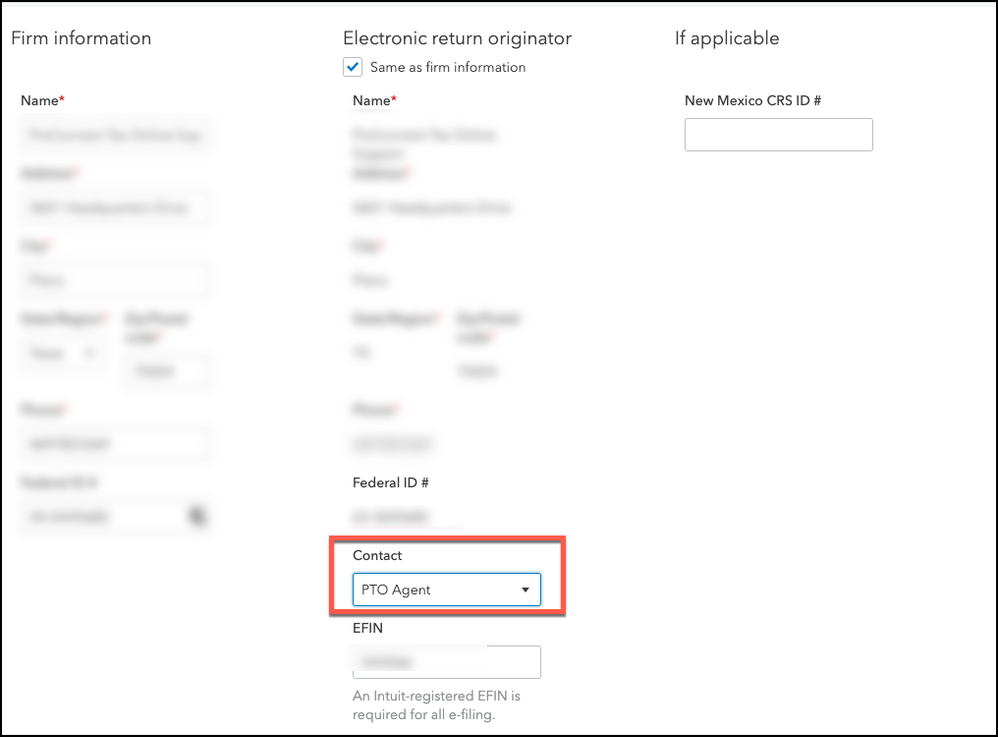Select the Firm information Phone field

click(115, 444)
